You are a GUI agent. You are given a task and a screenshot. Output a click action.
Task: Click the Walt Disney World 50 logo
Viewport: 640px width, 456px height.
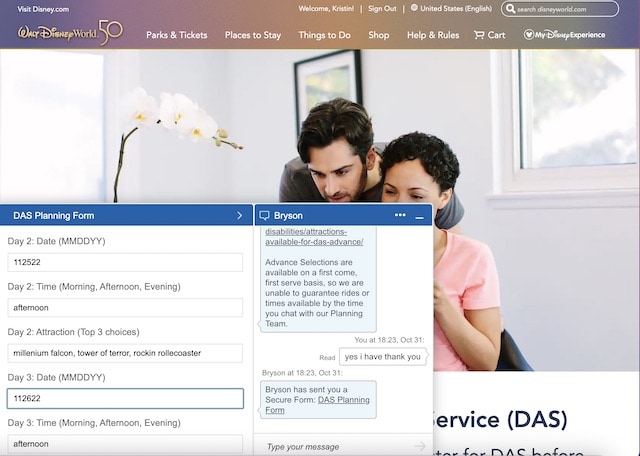(70, 33)
